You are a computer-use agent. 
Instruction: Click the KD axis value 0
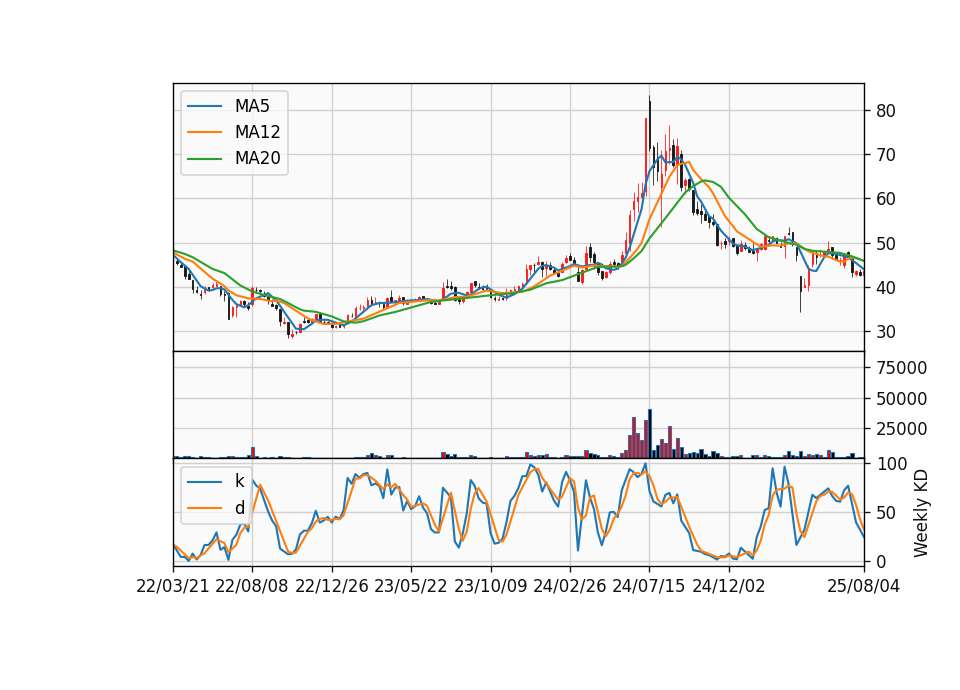[x=881, y=561]
